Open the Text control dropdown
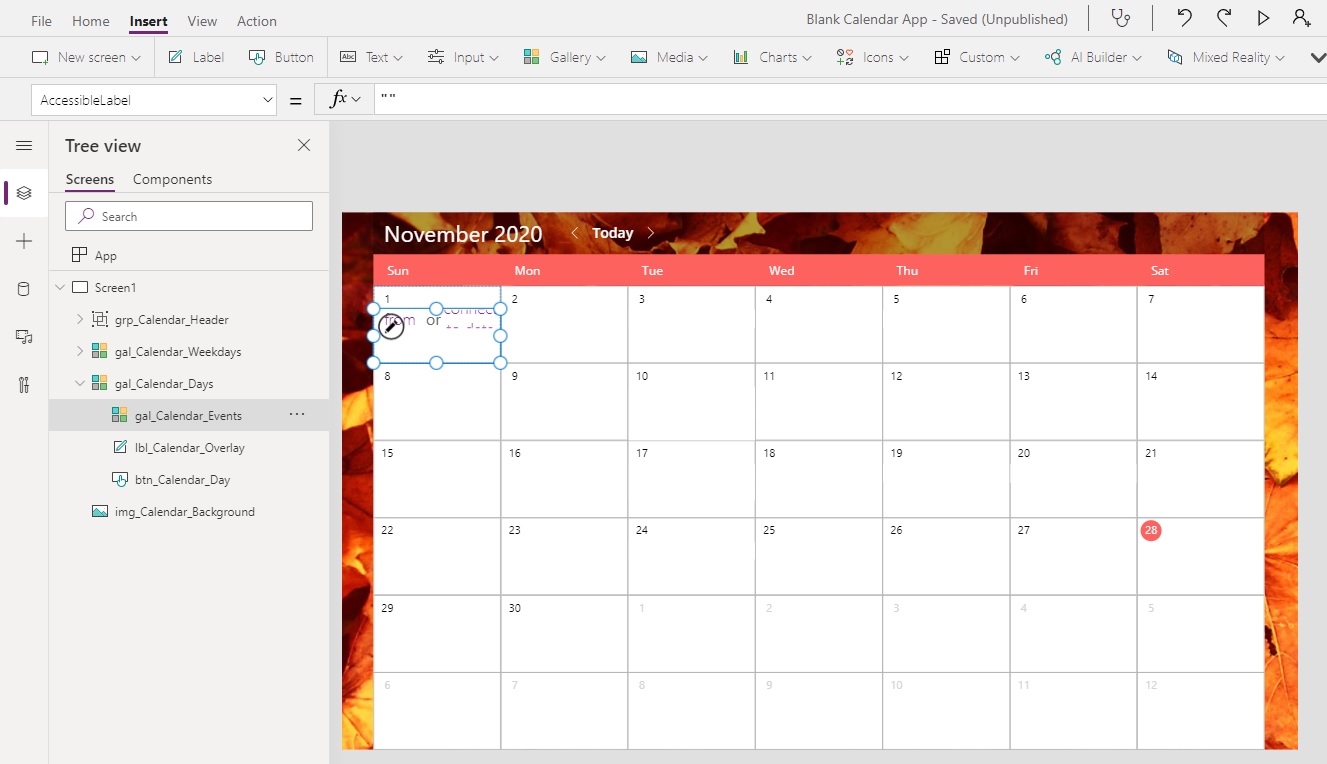 pyautogui.click(x=371, y=57)
